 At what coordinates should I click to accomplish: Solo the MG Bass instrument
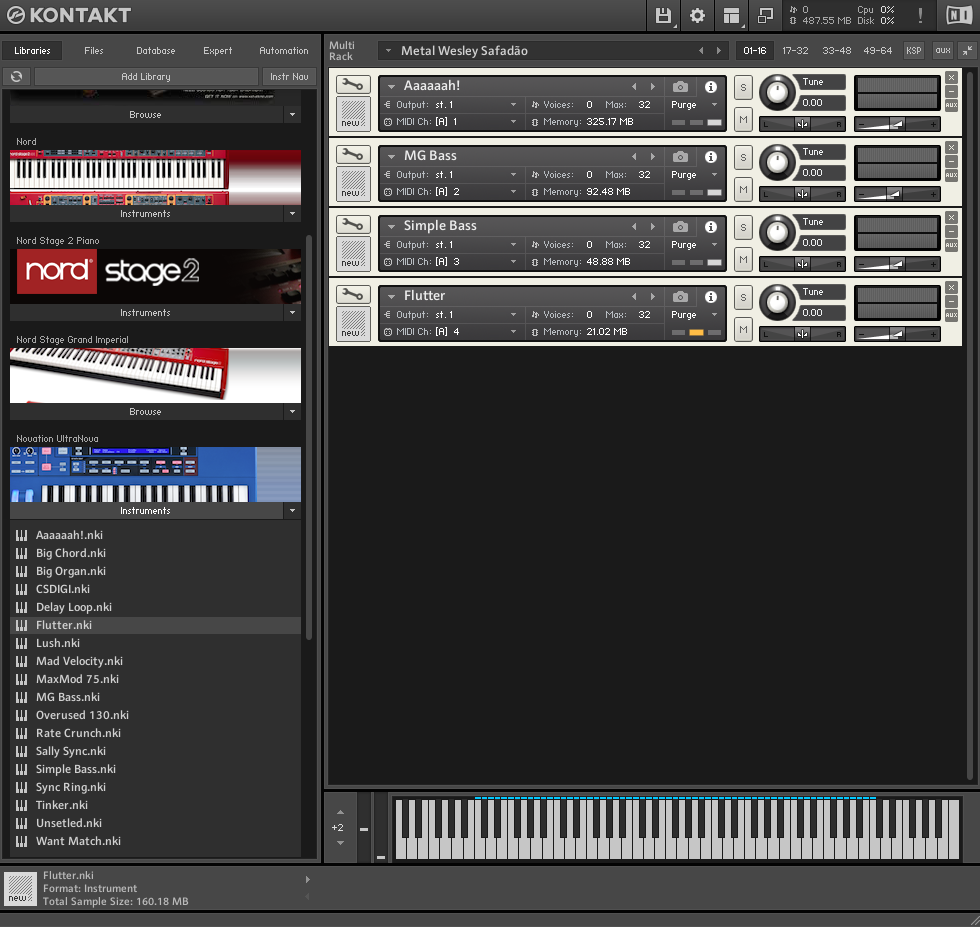[x=743, y=158]
